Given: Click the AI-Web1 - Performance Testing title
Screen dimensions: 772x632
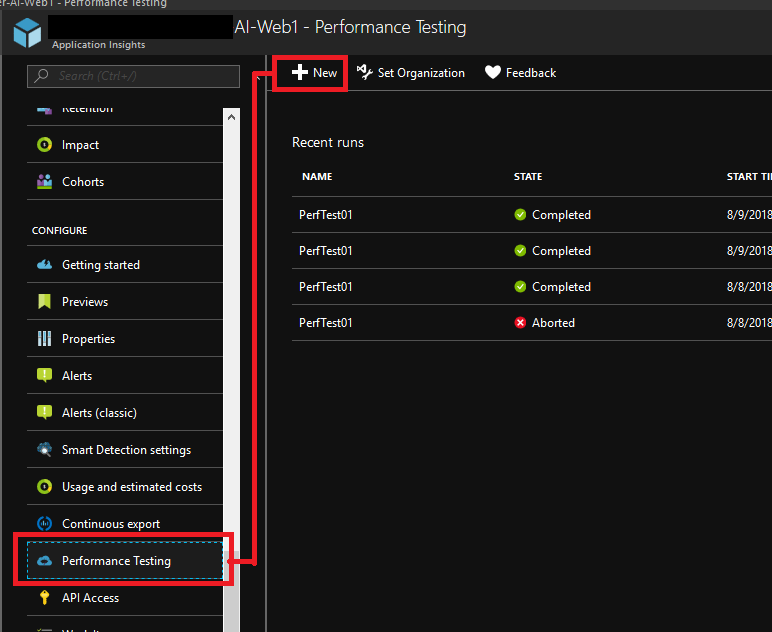Looking at the screenshot, I should [350, 27].
